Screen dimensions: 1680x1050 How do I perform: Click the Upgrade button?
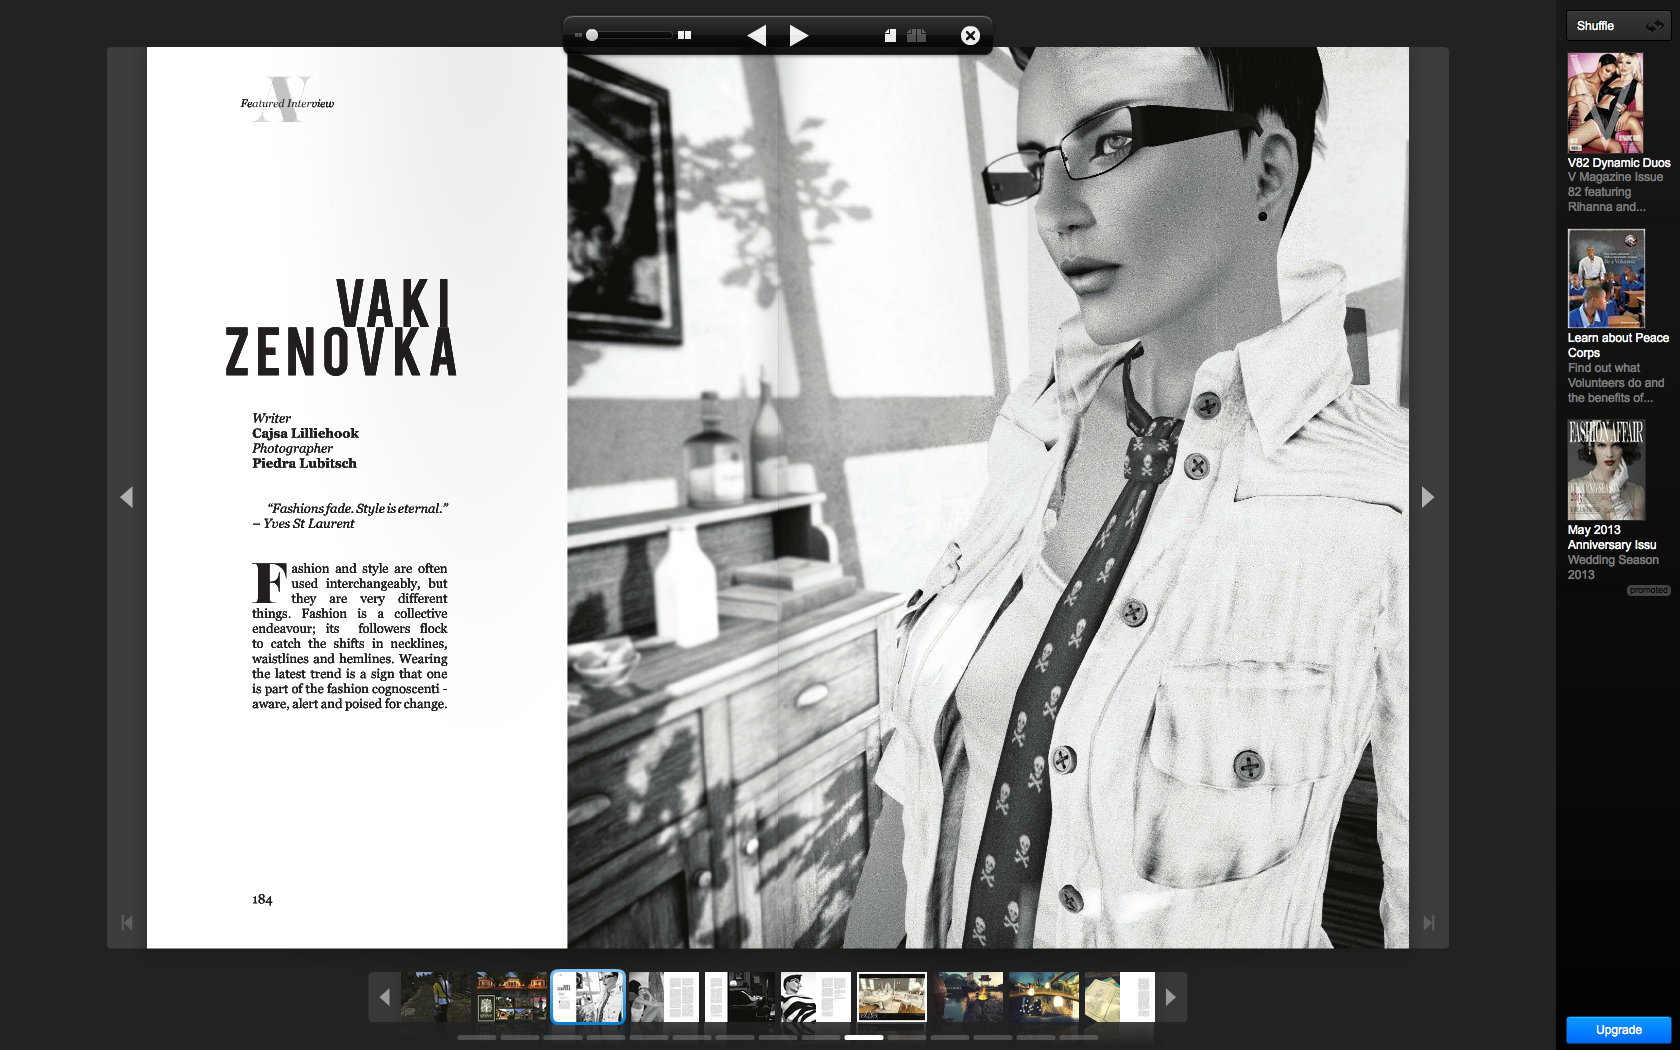tap(1619, 1029)
